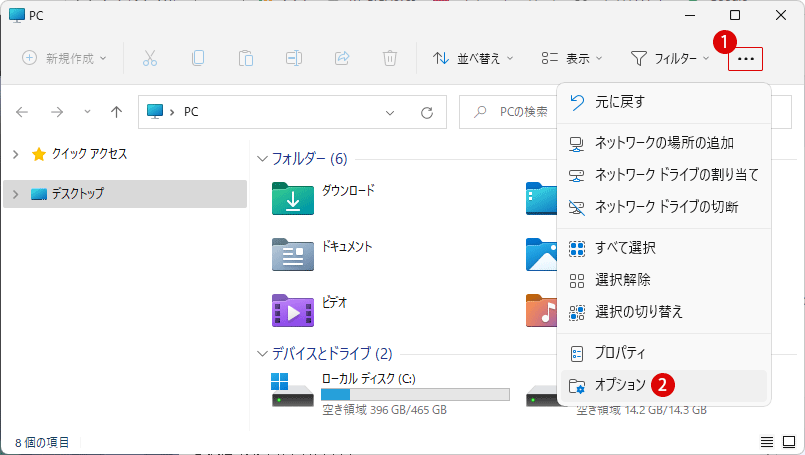Click the クイック アクセス star icon
Image resolution: width=805 pixels, height=455 pixels.
point(39,154)
